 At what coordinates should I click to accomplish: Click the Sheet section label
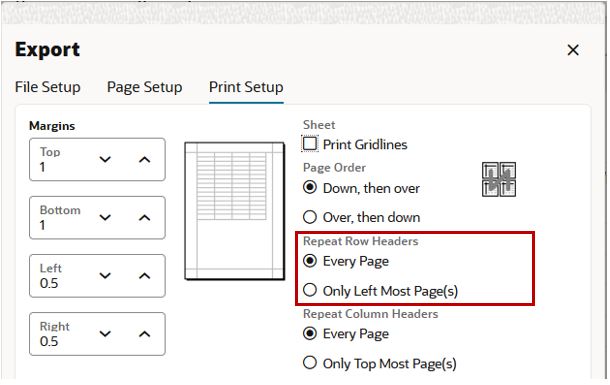pyautogui.click(x=319, y=125)
